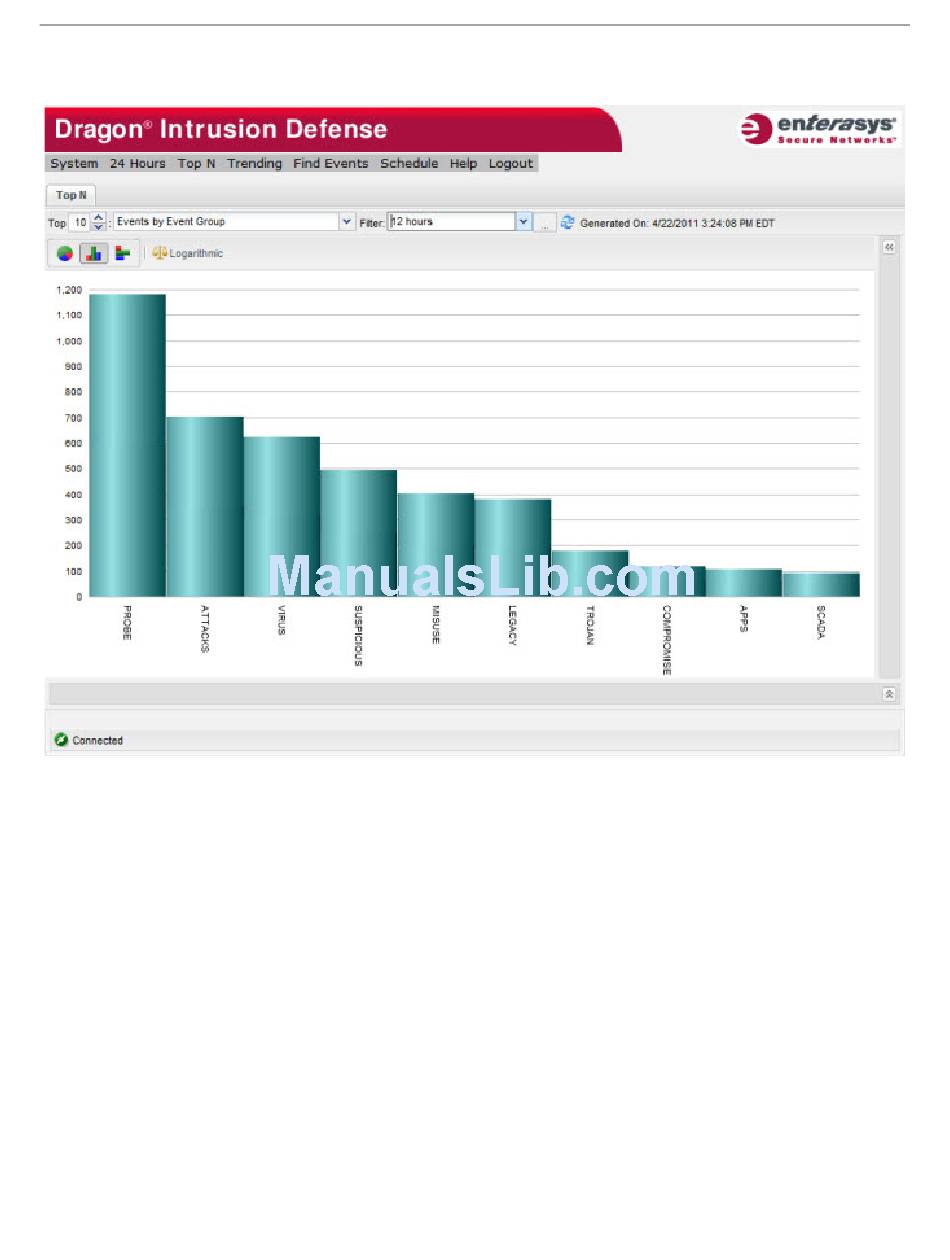This screenshot has width=950, height=1260.
Task: Open the Trending menu
Action: pyautogui.click(x=254, y=163)
